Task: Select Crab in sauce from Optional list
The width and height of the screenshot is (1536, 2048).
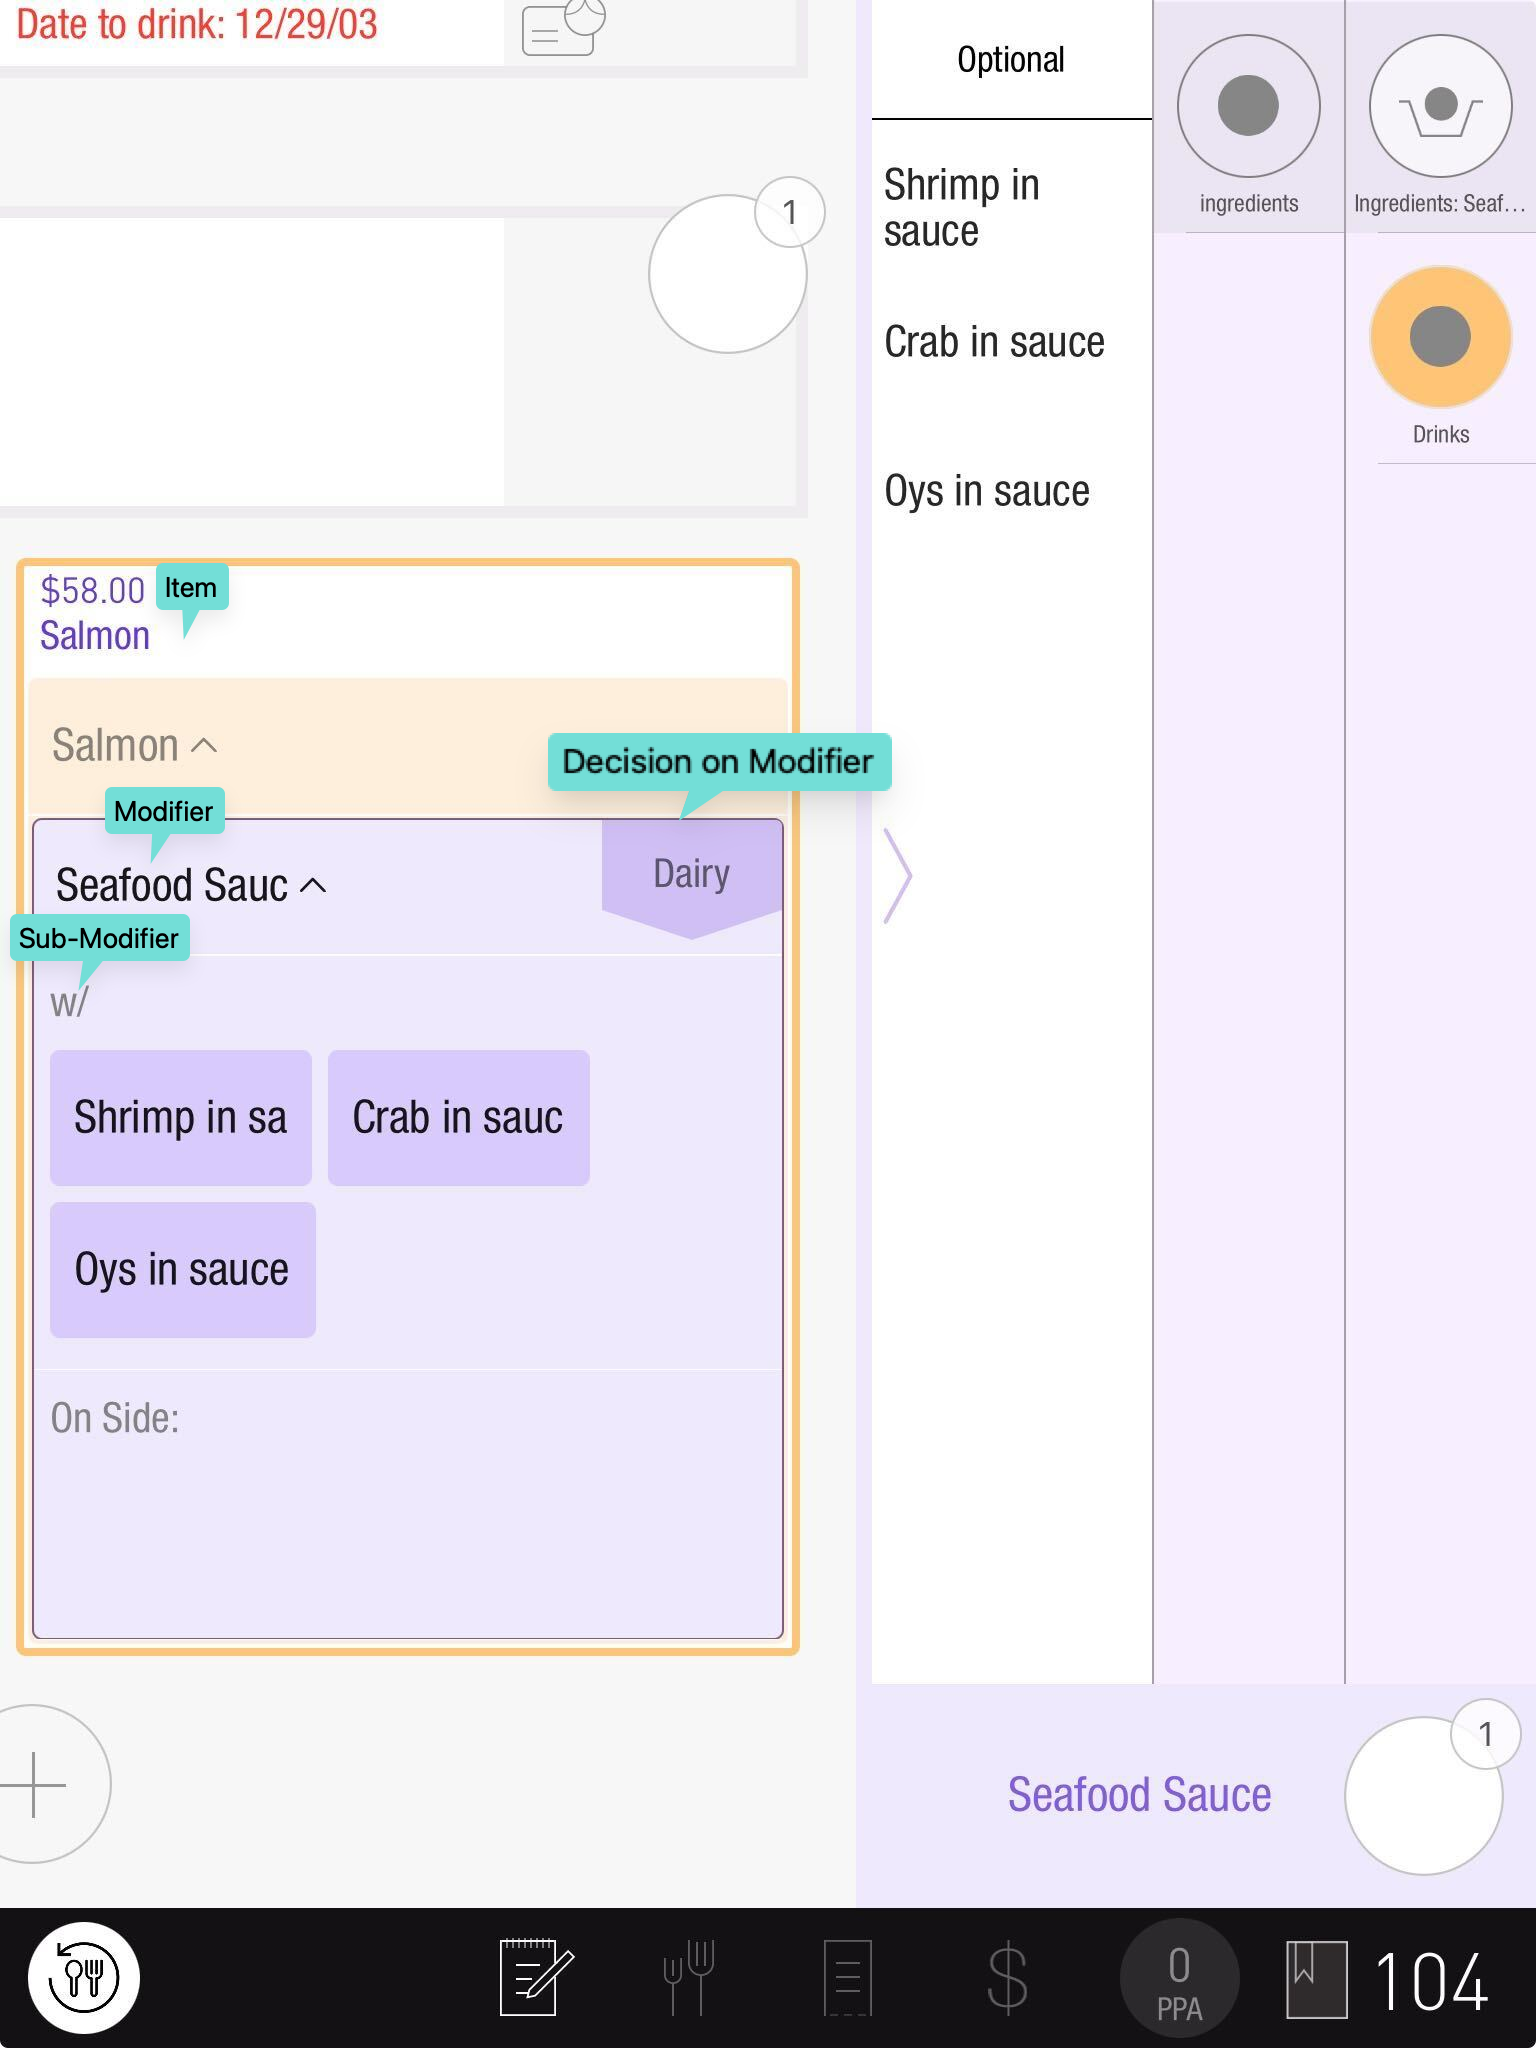Action: [x=994, y=342]
